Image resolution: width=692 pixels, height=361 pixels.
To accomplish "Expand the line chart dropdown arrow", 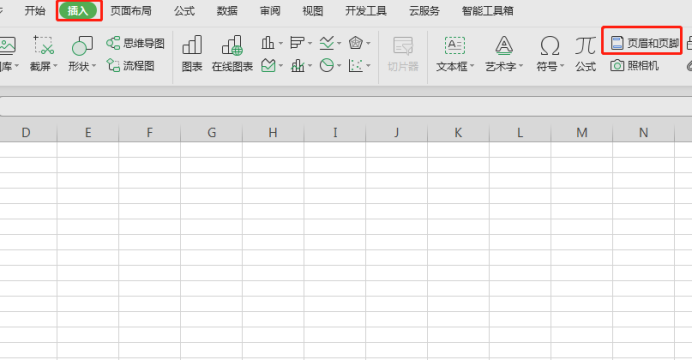I will pos(339,43).
